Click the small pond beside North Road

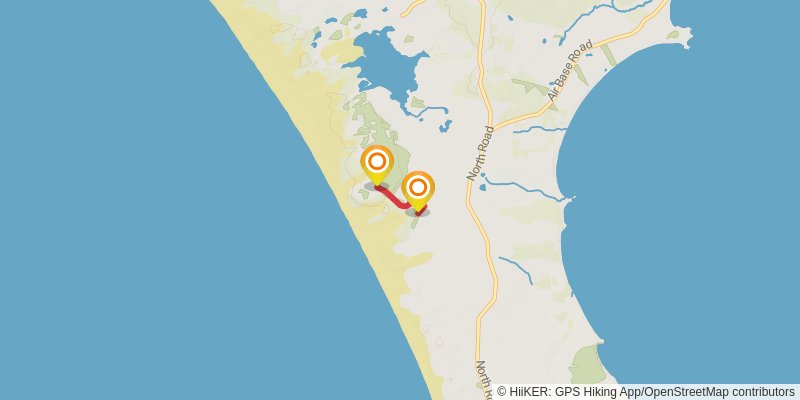482,188
